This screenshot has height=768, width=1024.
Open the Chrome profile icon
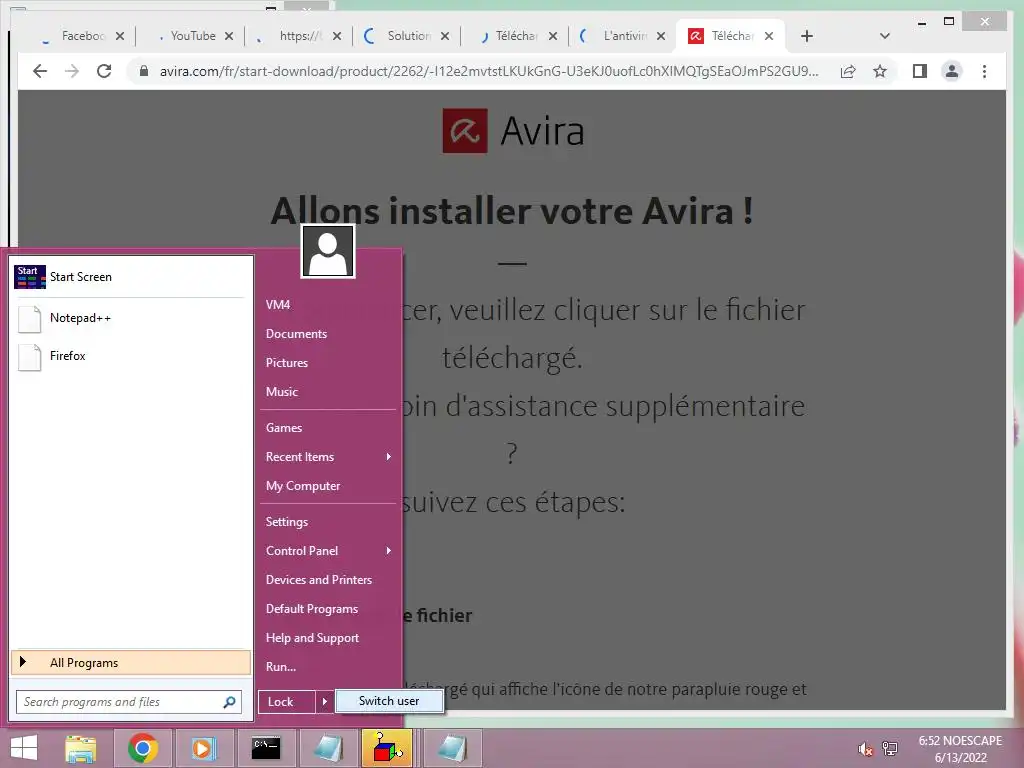click(x=952, y=71)
